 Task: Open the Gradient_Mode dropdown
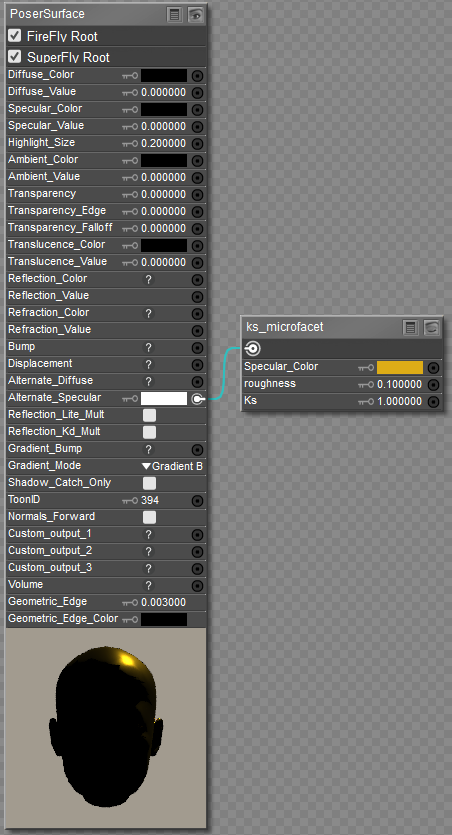click(172, 466)
